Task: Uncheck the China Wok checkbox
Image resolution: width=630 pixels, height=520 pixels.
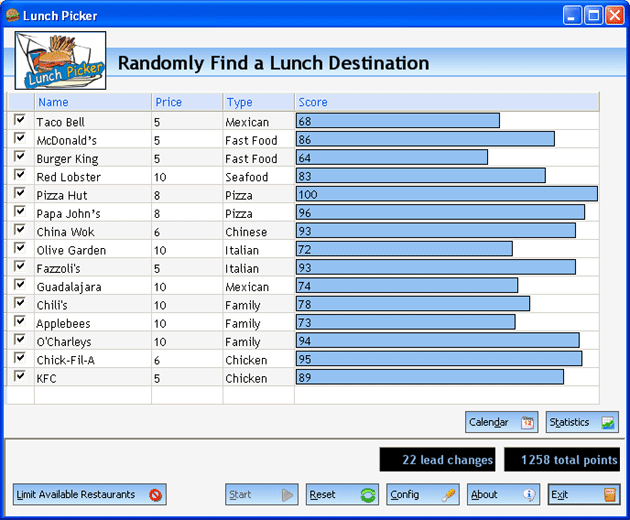Action: click(20, 229)
